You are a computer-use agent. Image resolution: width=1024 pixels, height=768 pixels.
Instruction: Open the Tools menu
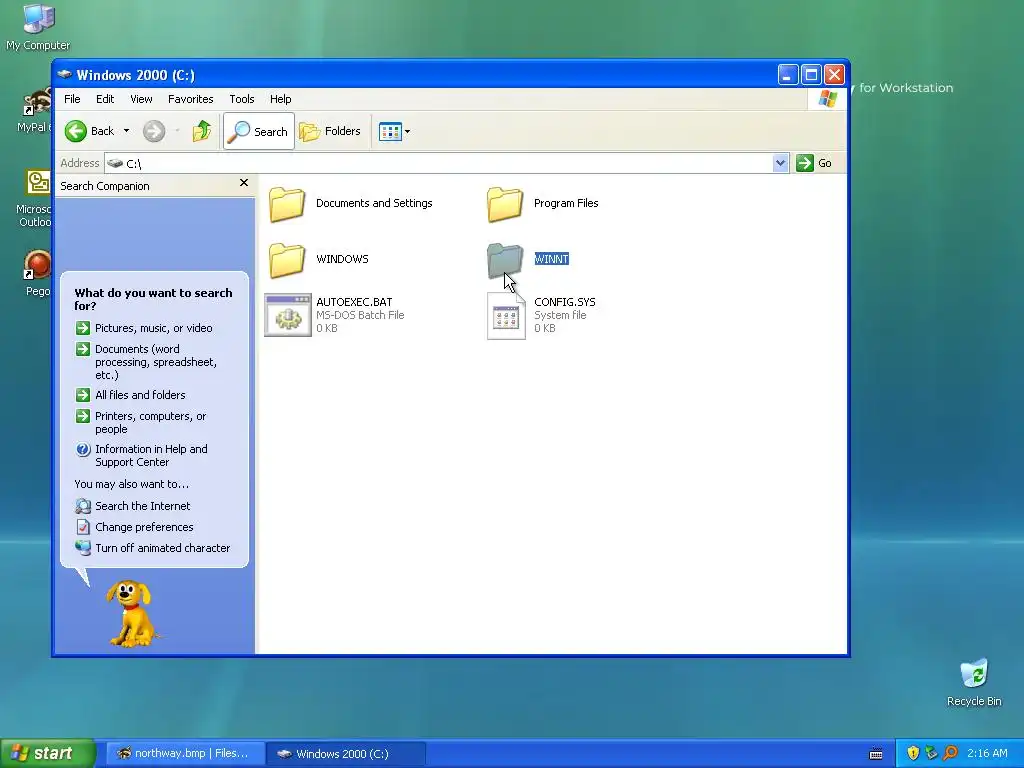pyautogui.click(x=242, y=99)
